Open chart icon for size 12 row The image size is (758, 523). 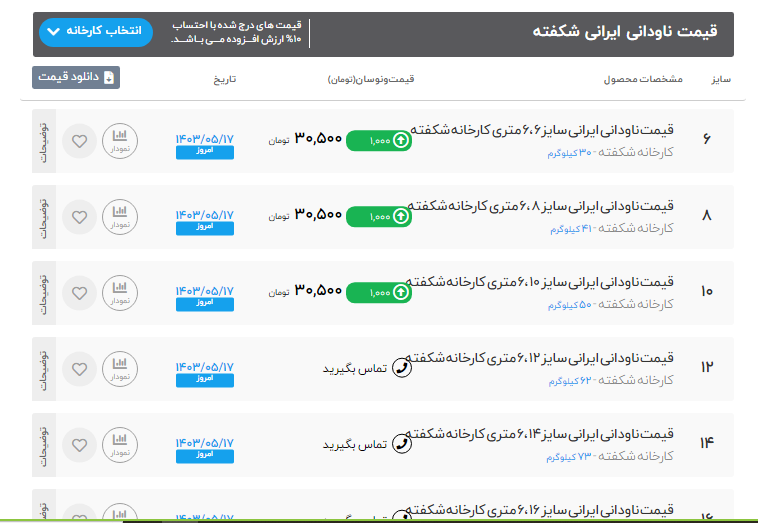pyautogui.click(x=120, y=368)
